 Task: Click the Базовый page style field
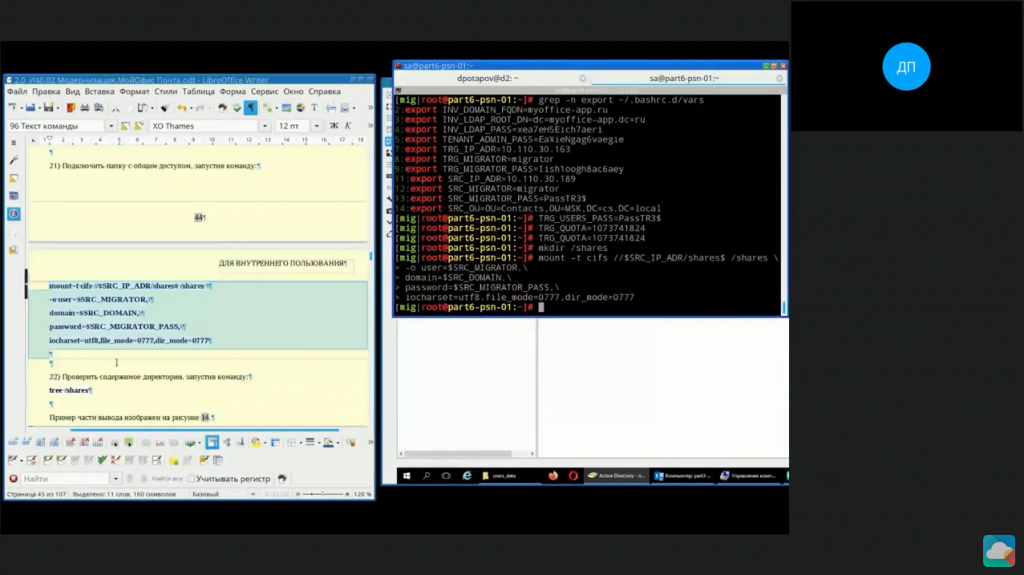206,494
